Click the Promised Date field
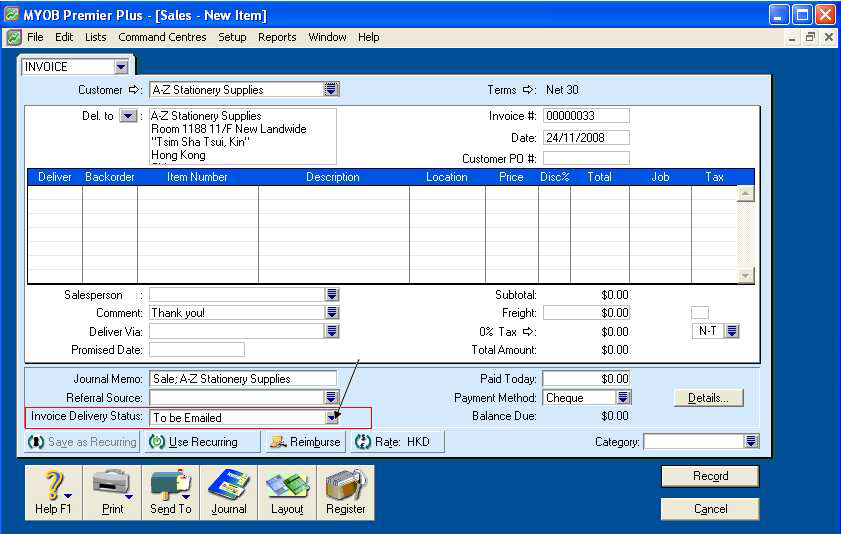Screen dimensions: 841x534 pyautogui.click(x=197, y=350)
